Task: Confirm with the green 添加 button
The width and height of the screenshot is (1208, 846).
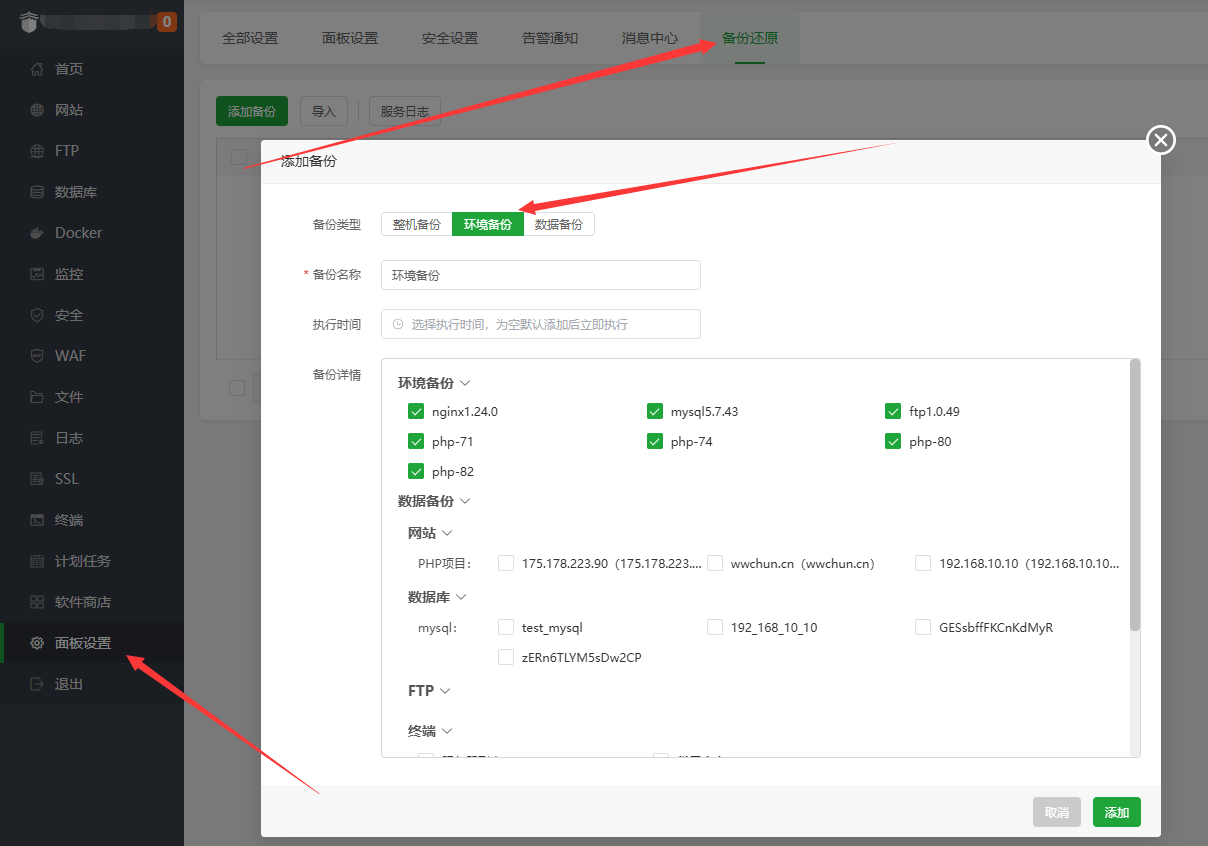Action: tap(1117, 812)
